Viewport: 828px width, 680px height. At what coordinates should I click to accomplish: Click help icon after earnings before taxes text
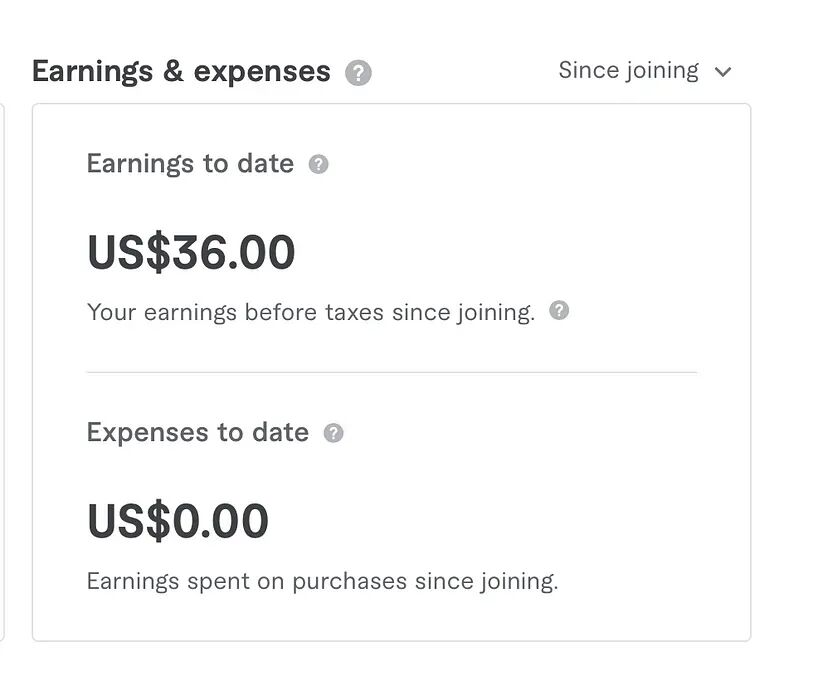[560, 311]
